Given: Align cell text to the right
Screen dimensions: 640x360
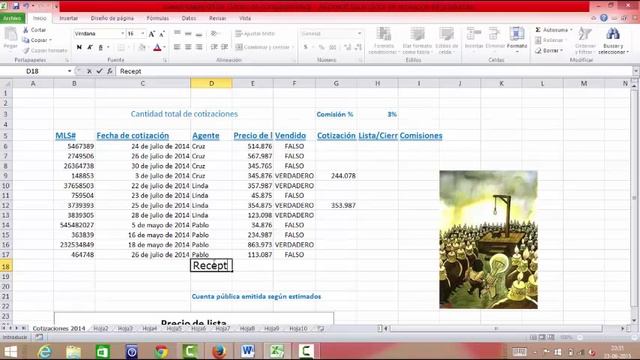Looking at the screenshot, I should click(199, 47).
